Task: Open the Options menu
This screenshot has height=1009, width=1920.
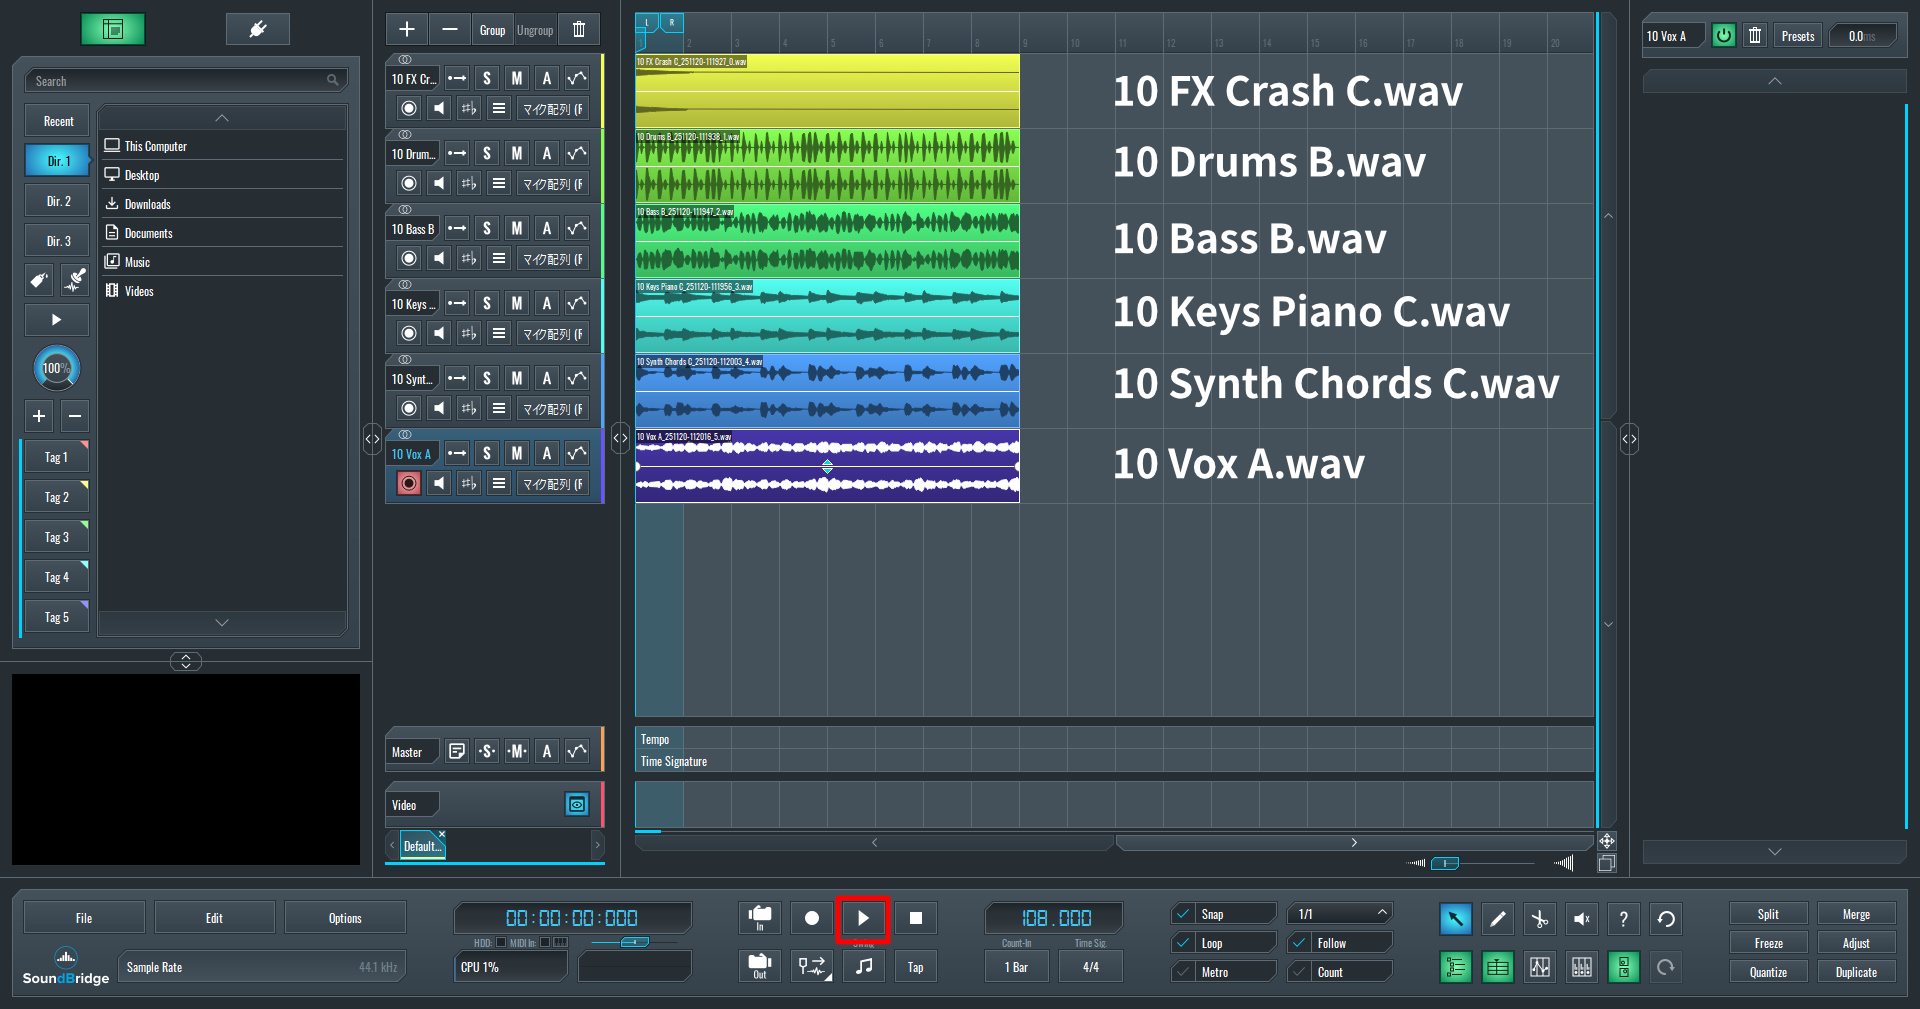Action: 345,918
